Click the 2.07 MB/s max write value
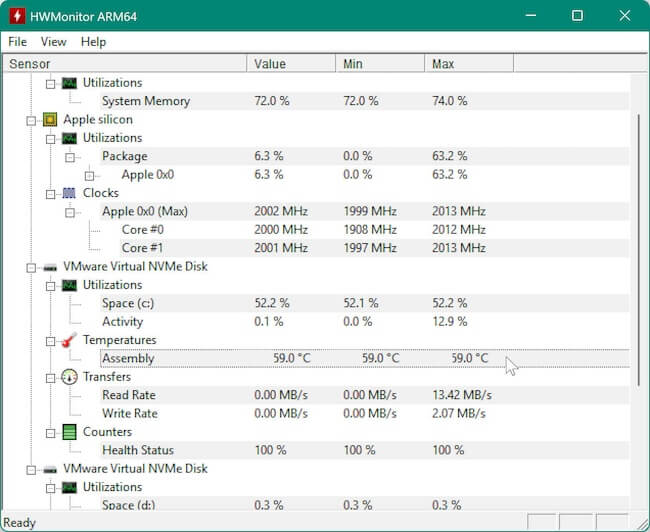 [x=458, y=413]
